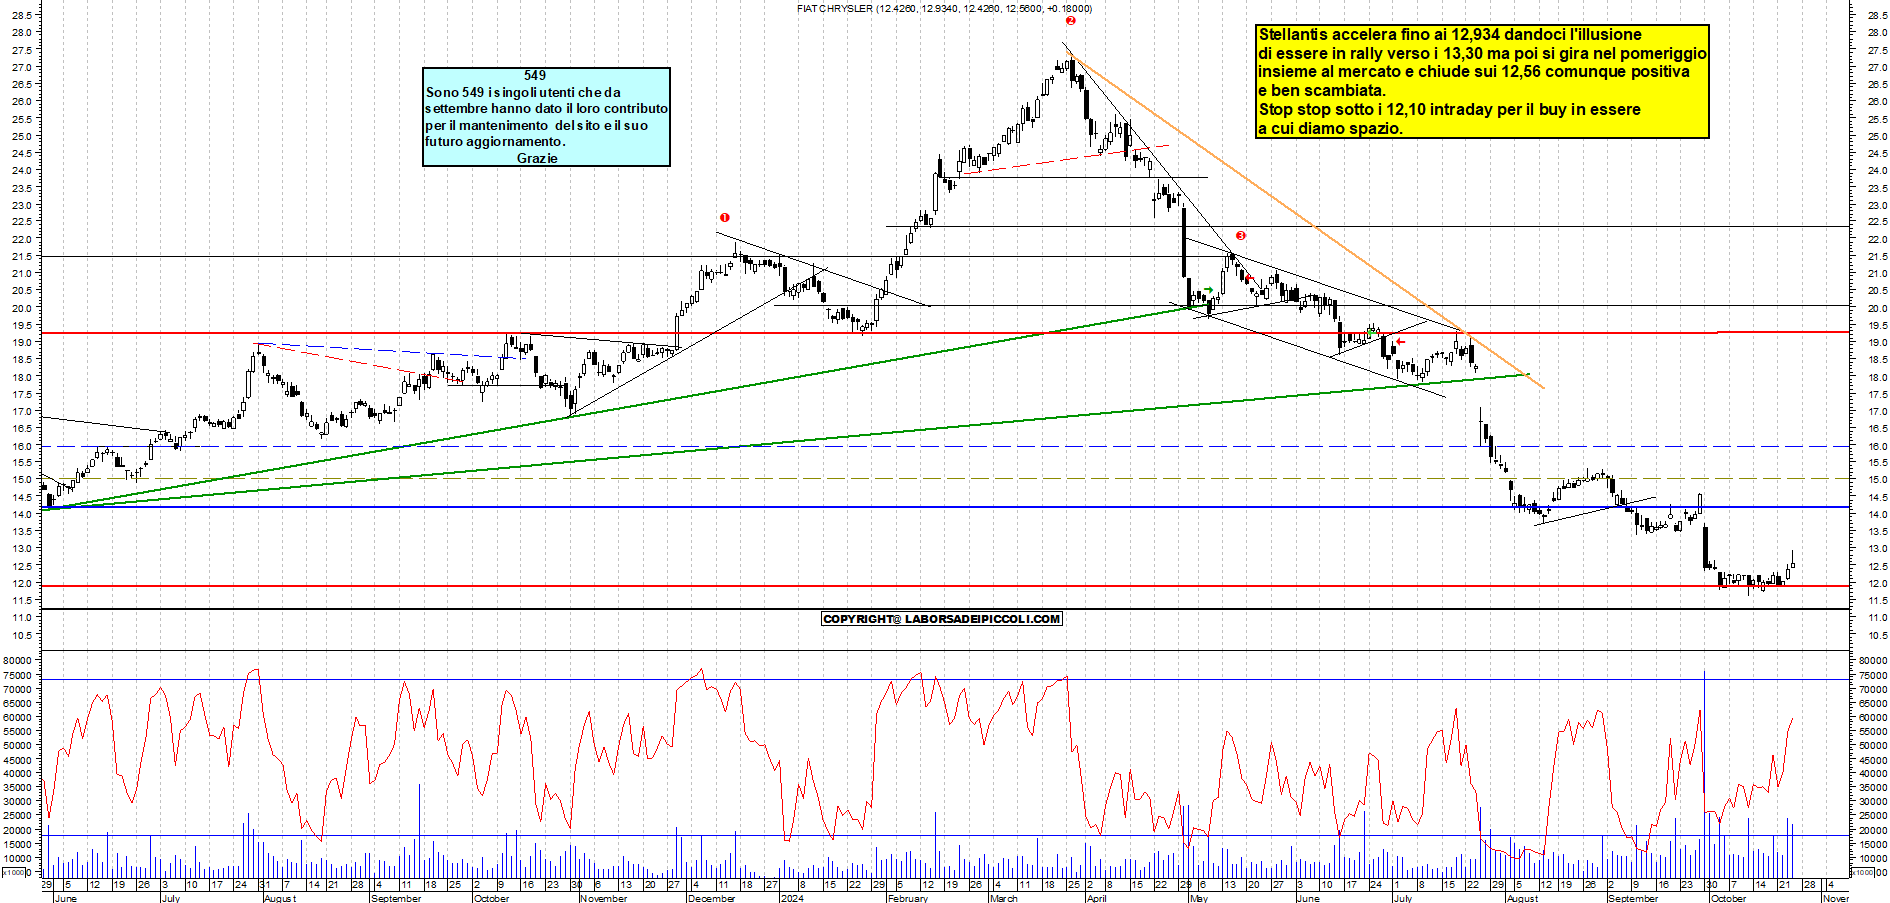Click the '549' heading in cyan box

535,76
